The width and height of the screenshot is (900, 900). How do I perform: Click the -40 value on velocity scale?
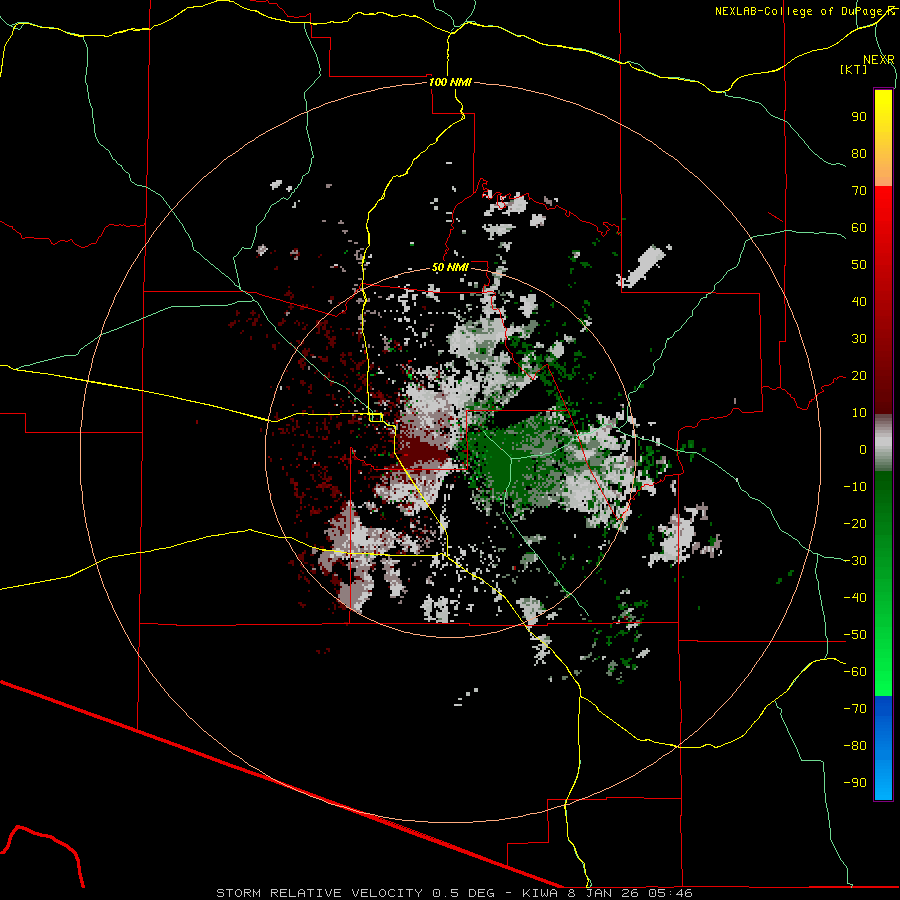[x=855, y=598]
